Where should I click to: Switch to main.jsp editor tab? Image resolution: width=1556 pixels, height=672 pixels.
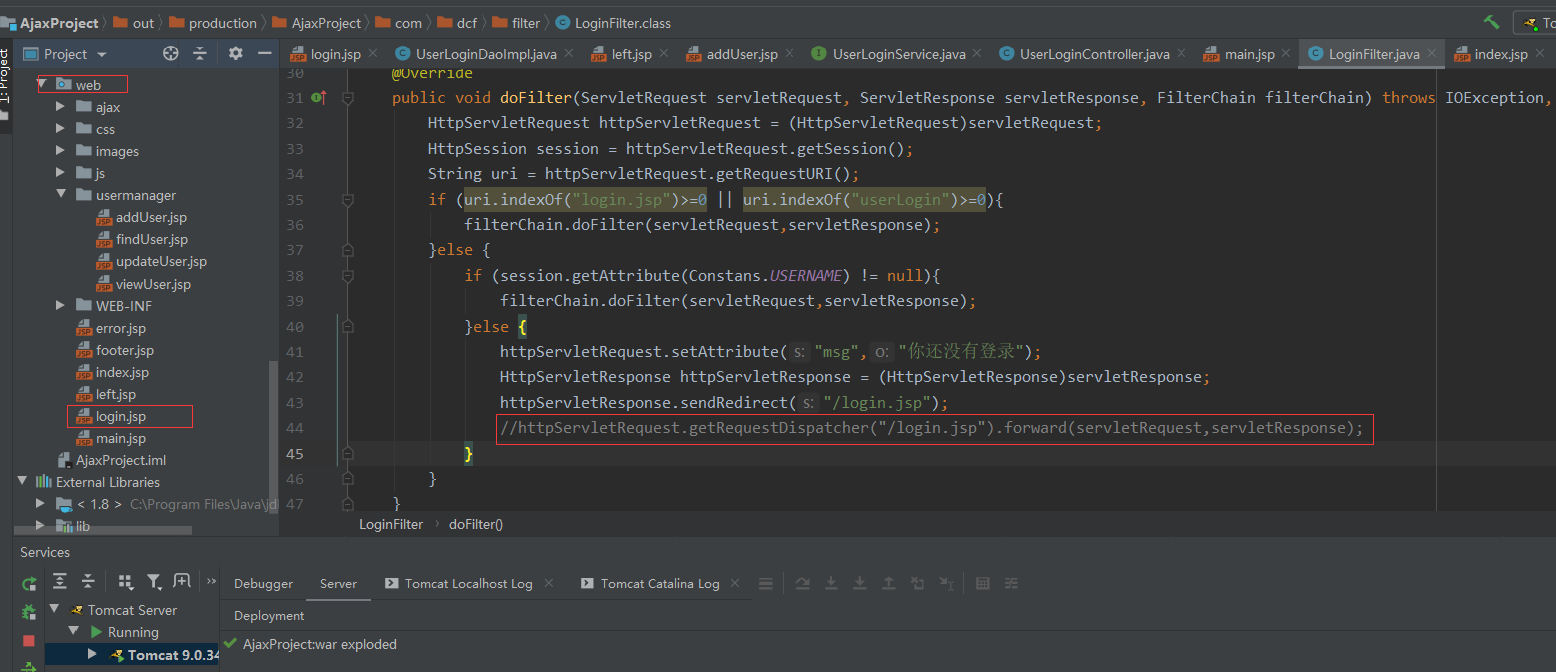click(1250, 54)
